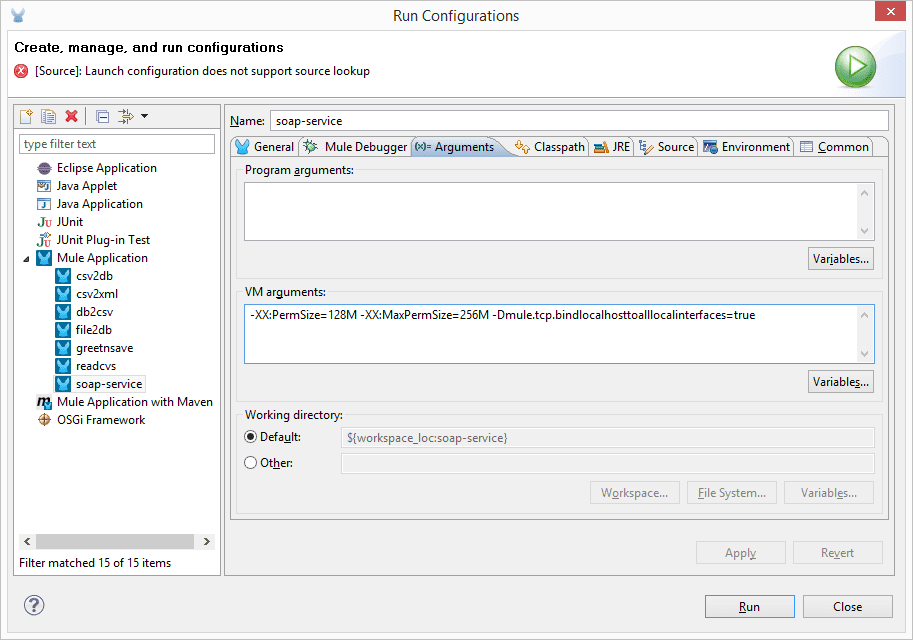The image size is (913, 640).
Task: Click in the type filter text field
Action: (117, 144)
